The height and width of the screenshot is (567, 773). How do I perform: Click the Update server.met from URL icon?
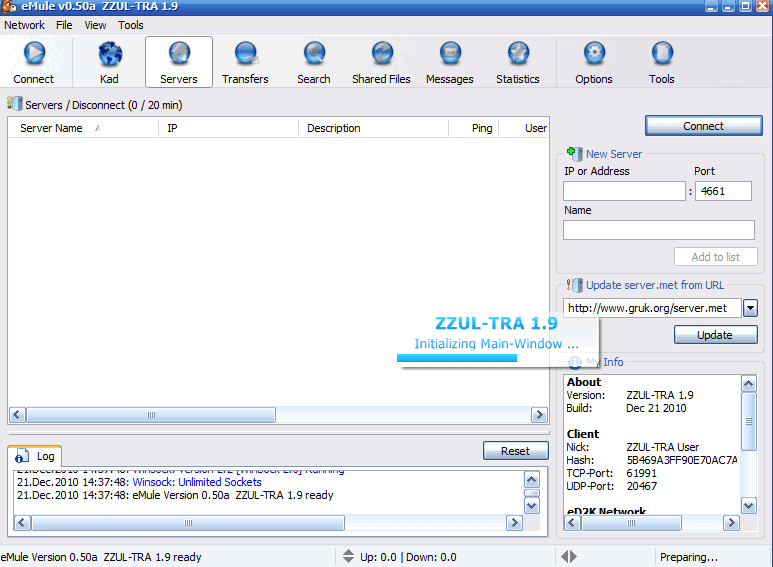click(574, 285)
